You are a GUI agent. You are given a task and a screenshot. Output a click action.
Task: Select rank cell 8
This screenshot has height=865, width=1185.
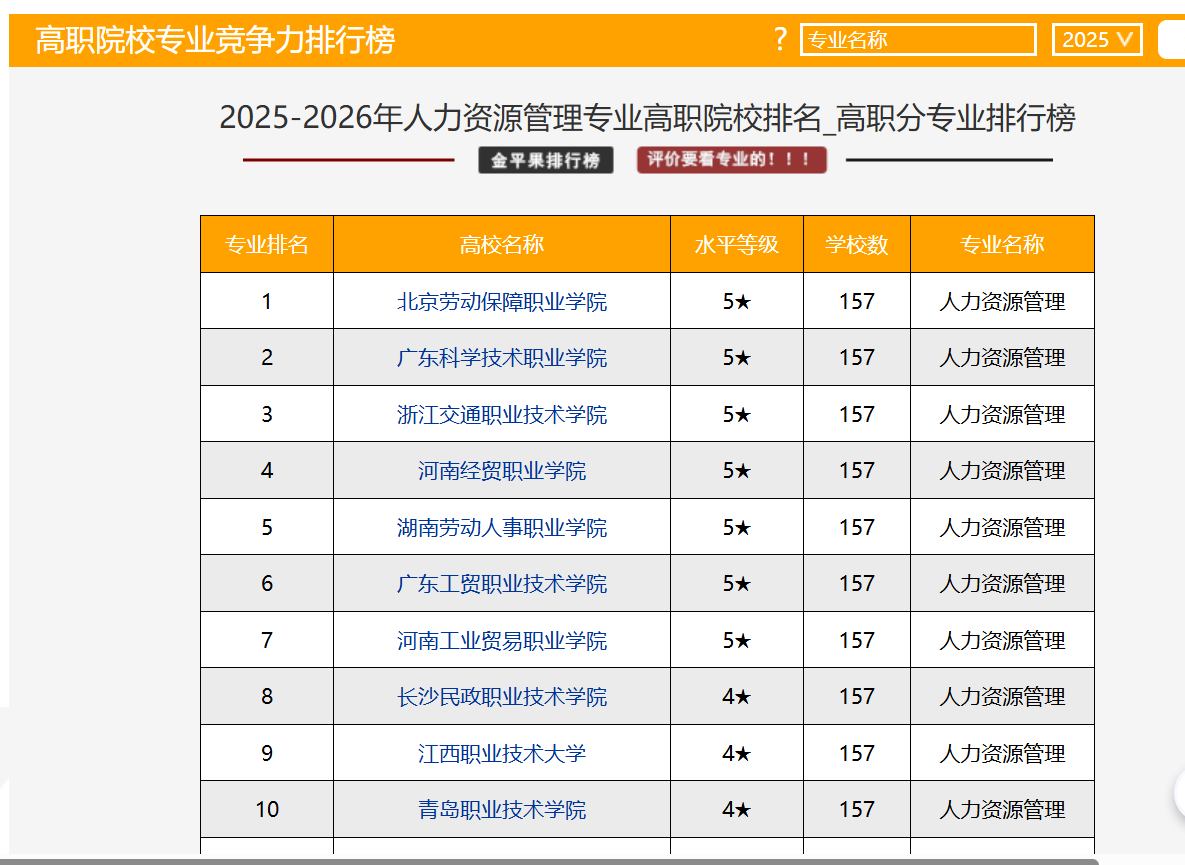coord(267,697)
